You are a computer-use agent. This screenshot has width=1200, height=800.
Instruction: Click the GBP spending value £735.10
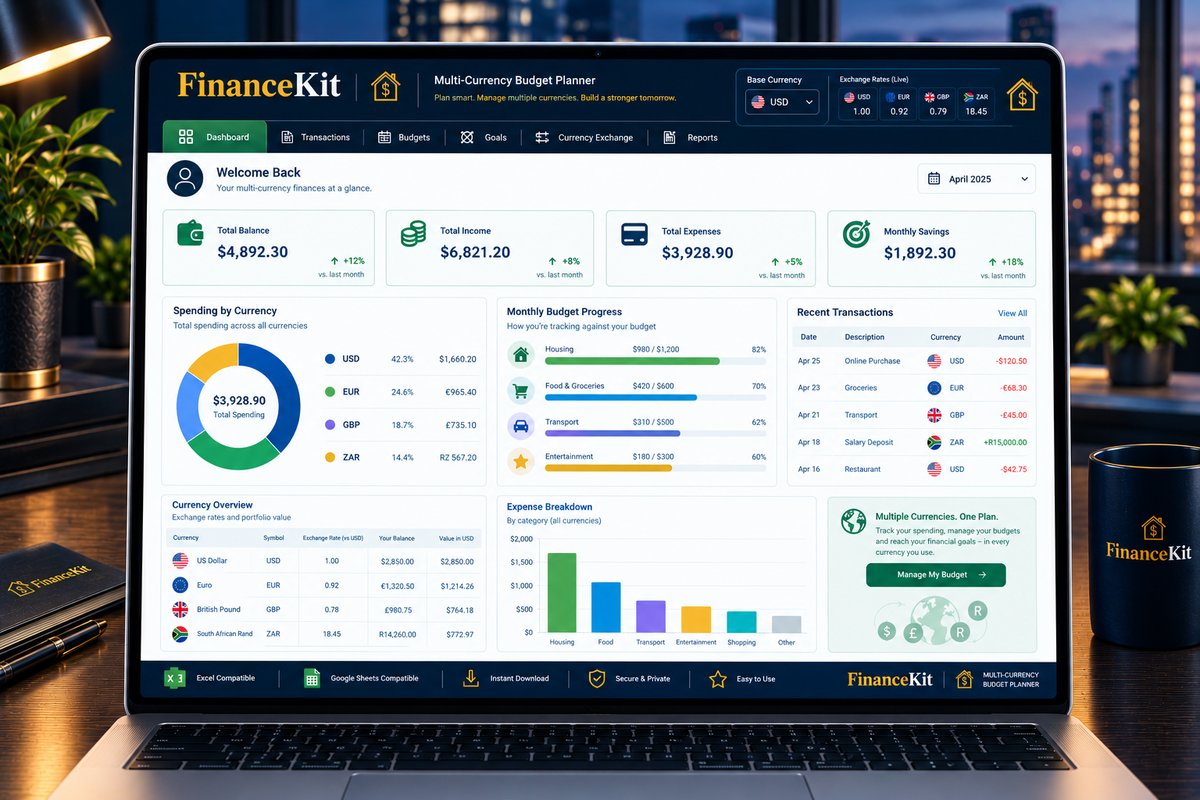pyautogui.click(x=459, y=425)
